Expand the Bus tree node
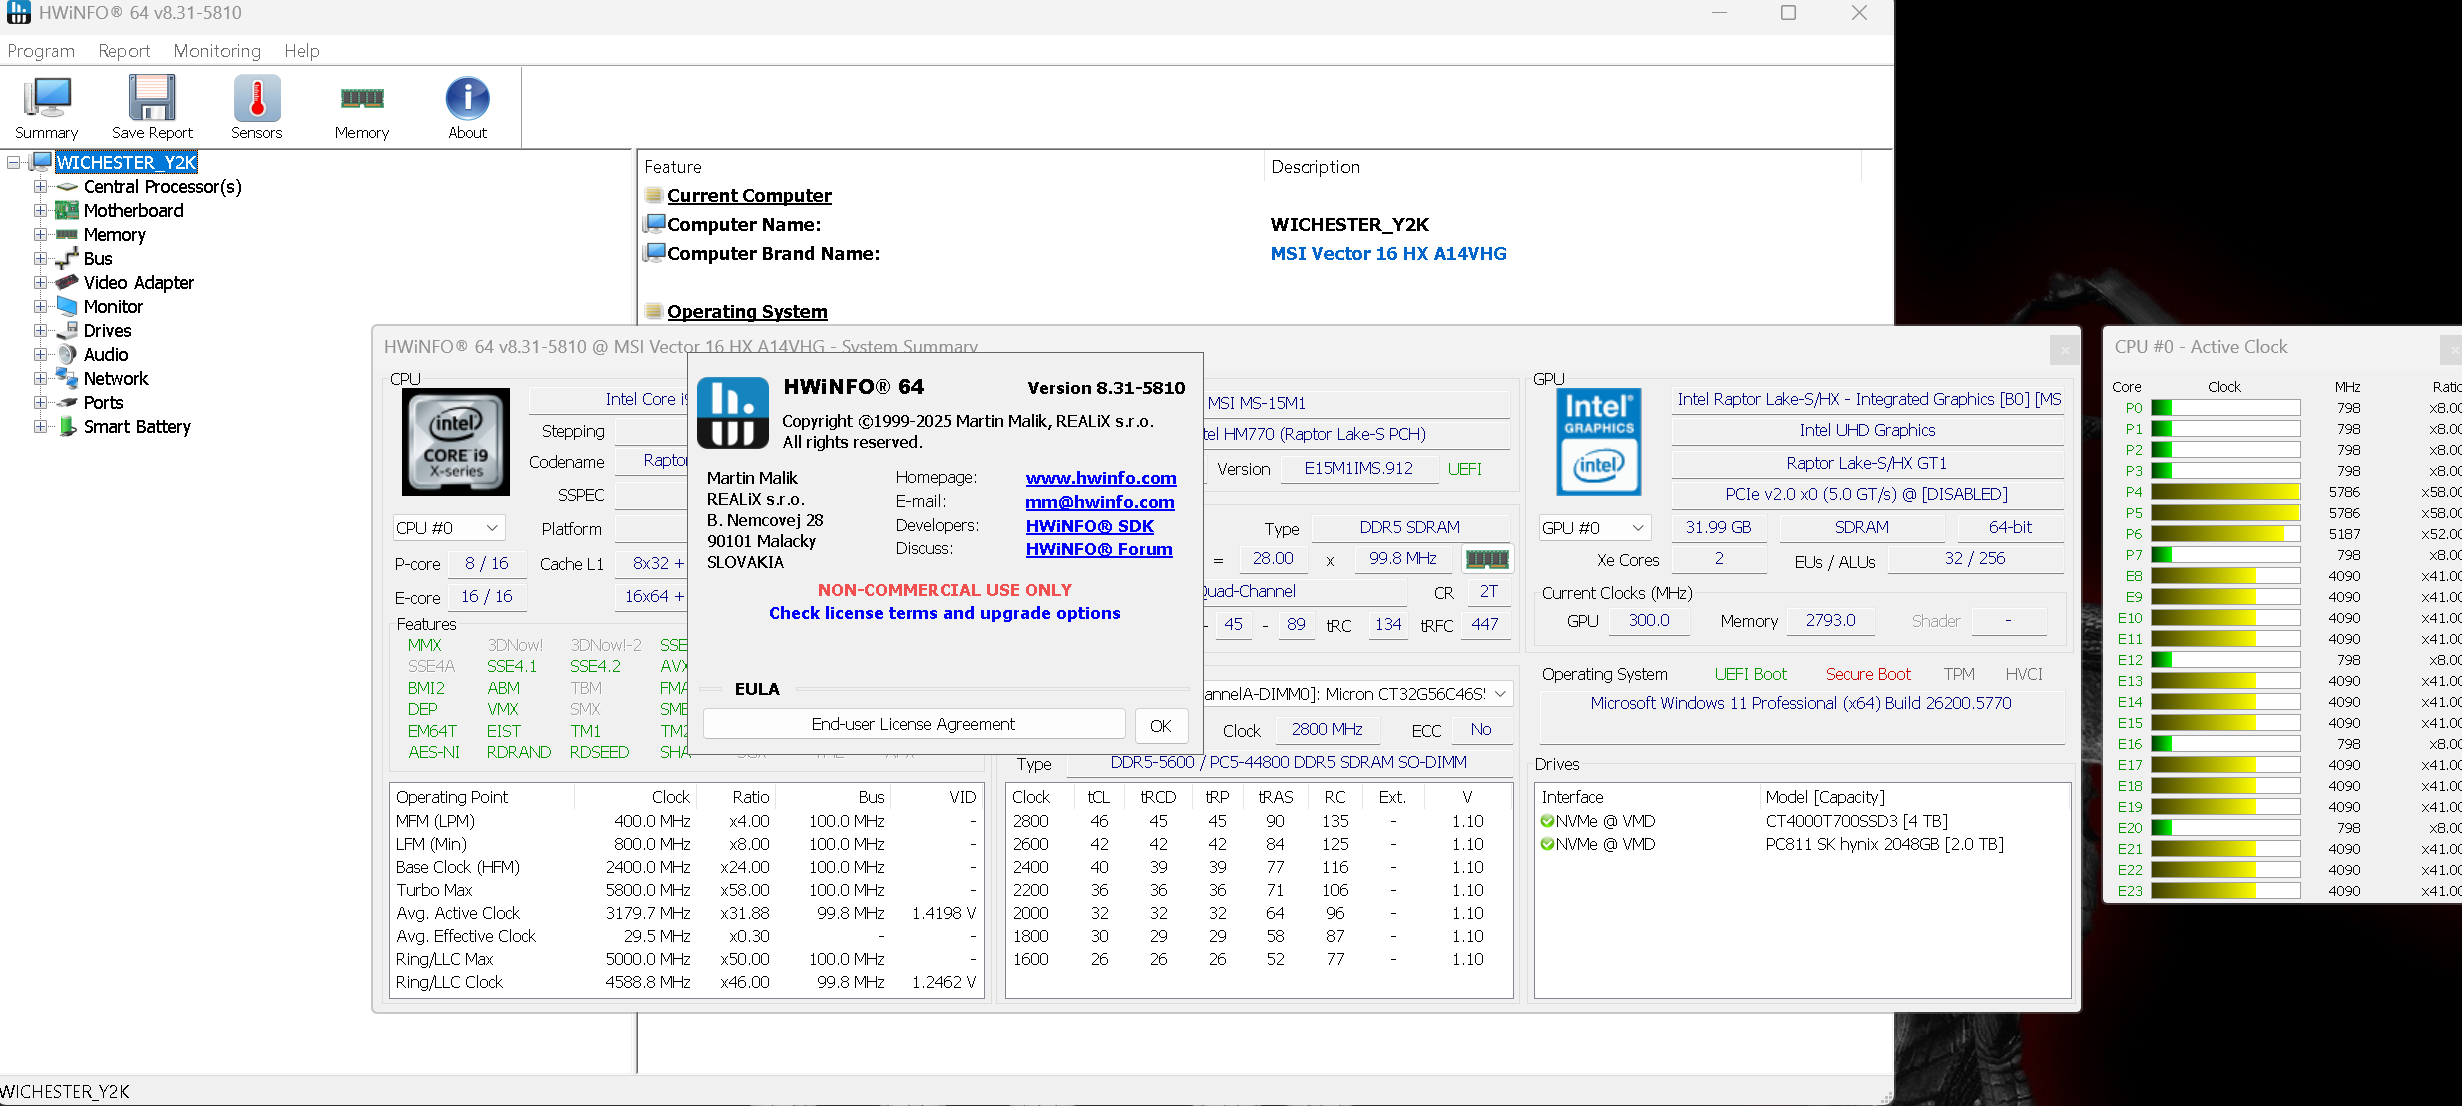The image size is (2462, 1106). (x=40, y=259)
